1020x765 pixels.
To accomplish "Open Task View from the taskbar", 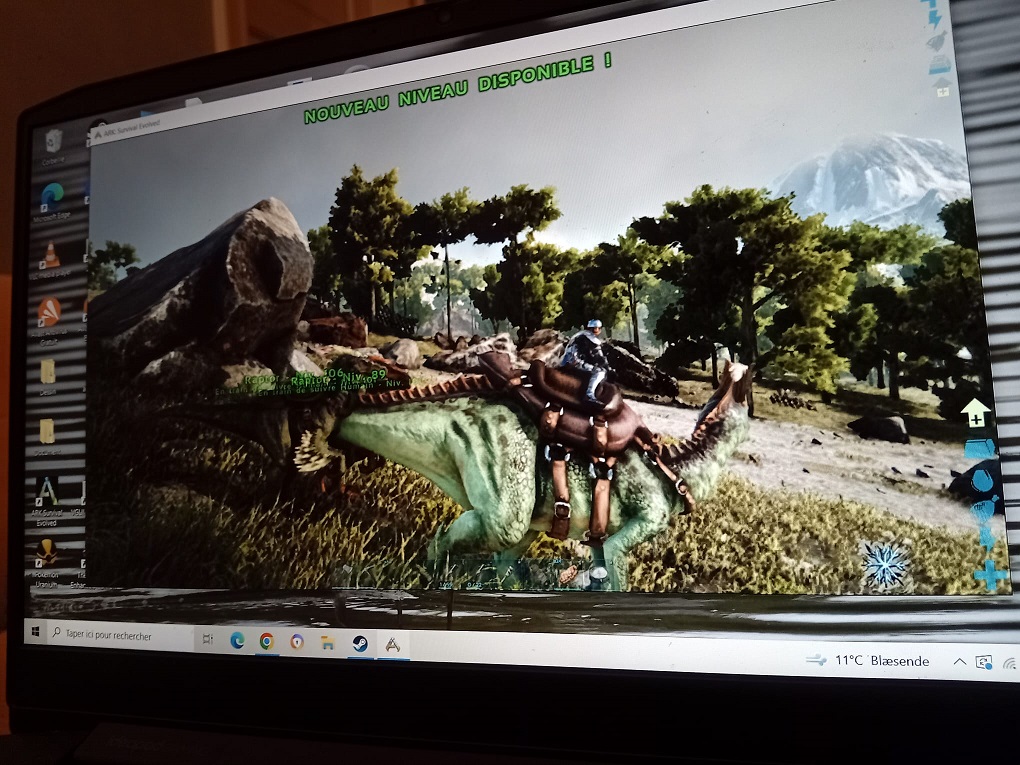I will 208,639.
